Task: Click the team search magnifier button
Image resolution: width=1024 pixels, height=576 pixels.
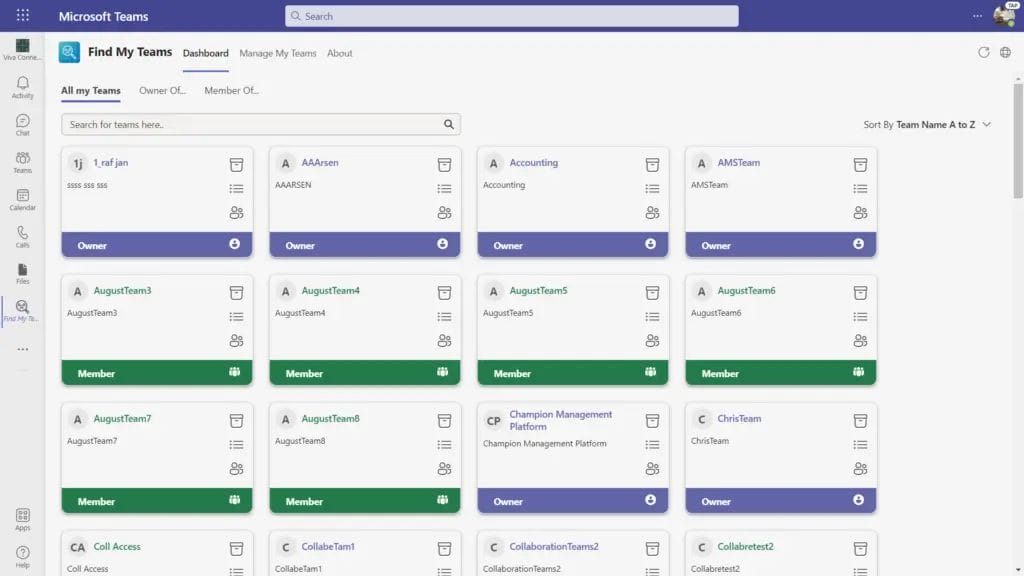Action: (448, 124)
